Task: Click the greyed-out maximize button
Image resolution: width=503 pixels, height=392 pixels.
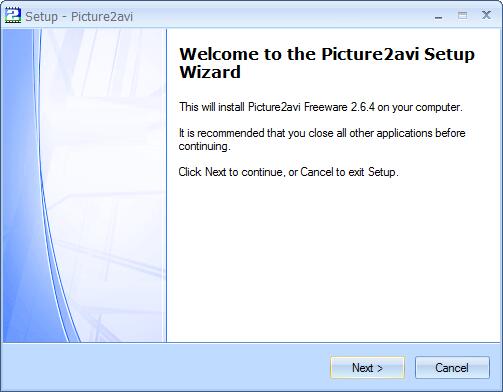Action: (462, 16)
